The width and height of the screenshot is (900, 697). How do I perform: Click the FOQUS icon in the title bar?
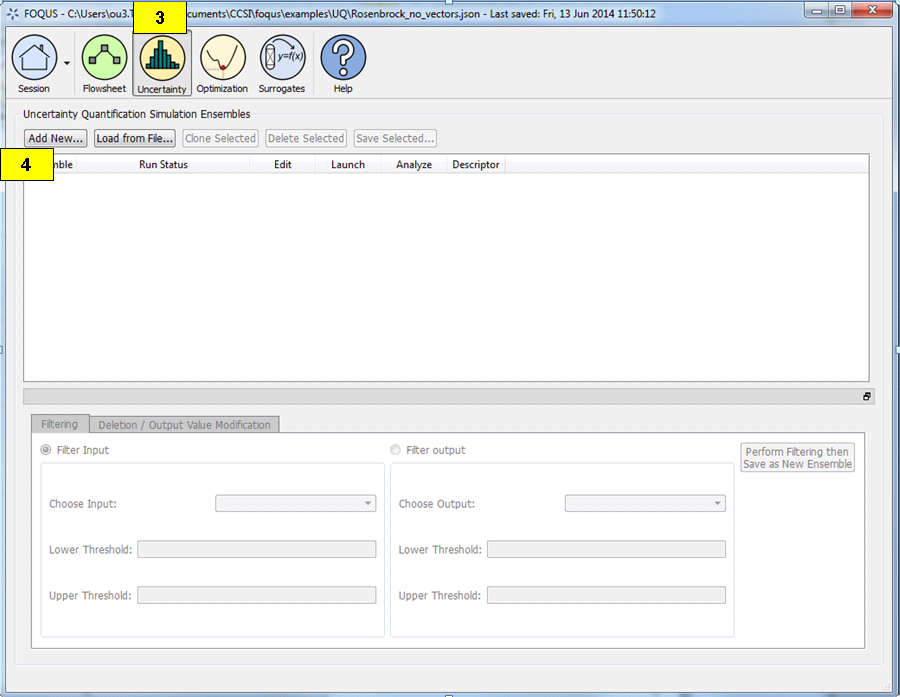(x=10, y=11)
